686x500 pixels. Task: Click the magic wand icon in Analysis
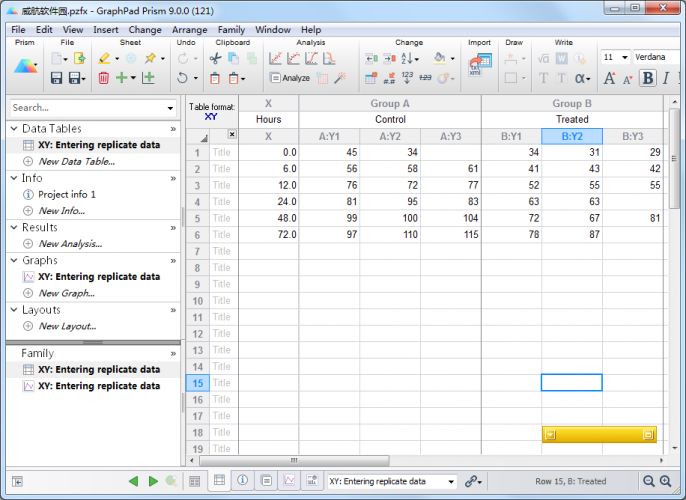pyautogui.click(x=340, y=78)
